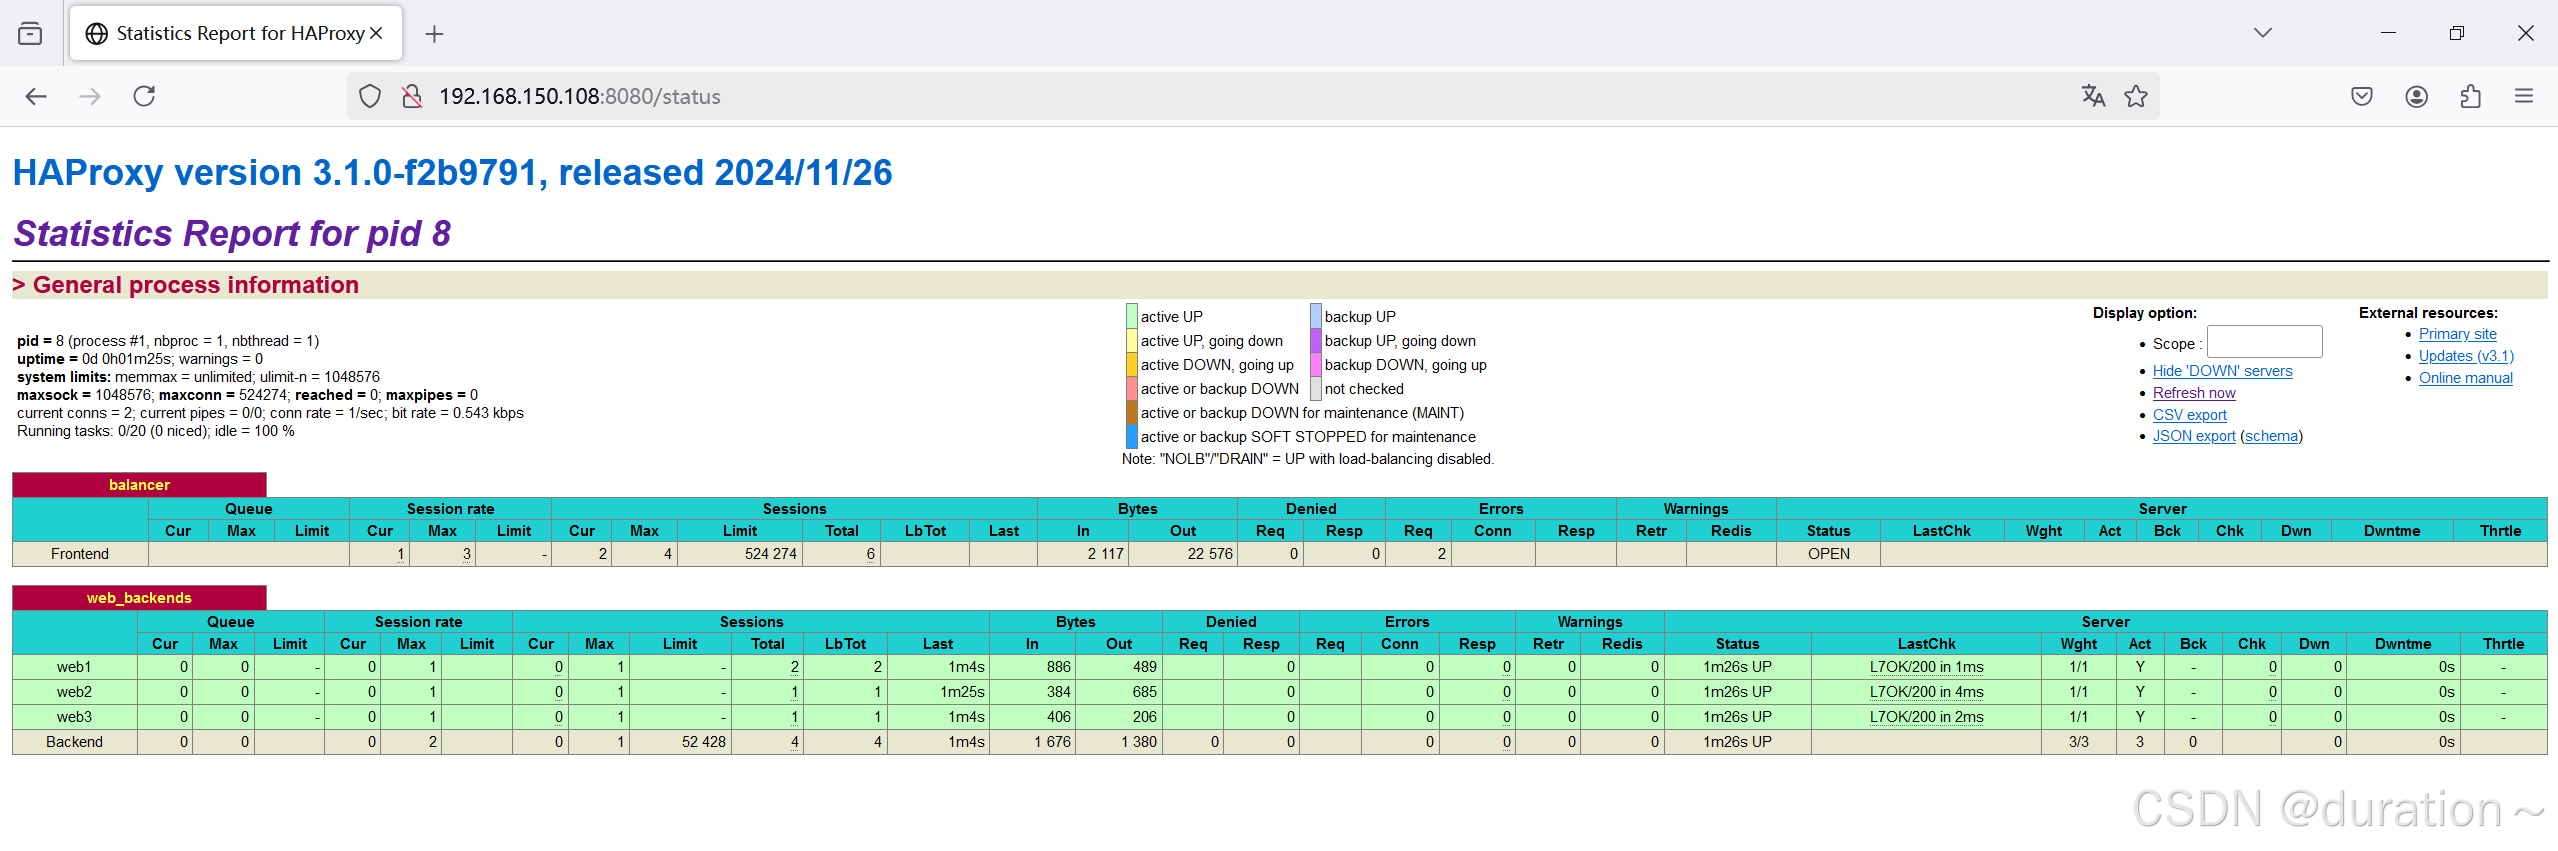Click the Backend bytes in value 1 676
Screen dimensions: 2558x851
click(x=1052, y=742)
